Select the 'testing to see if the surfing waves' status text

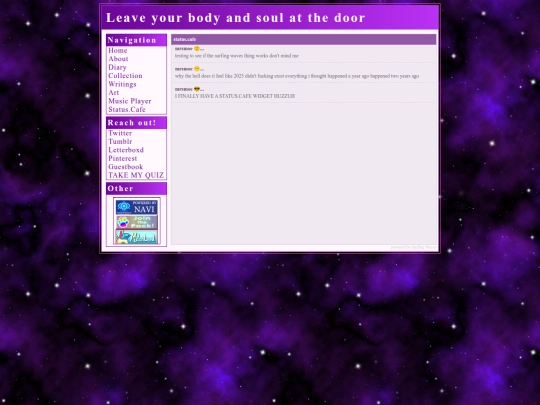(237, 56)
